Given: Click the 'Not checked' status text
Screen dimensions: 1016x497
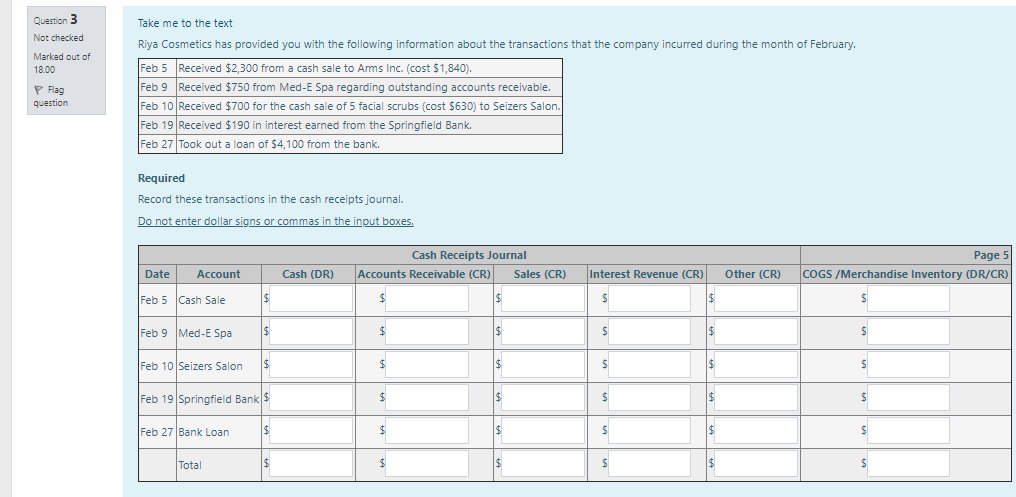Looking at the screenshot, I should coord(58,38).
